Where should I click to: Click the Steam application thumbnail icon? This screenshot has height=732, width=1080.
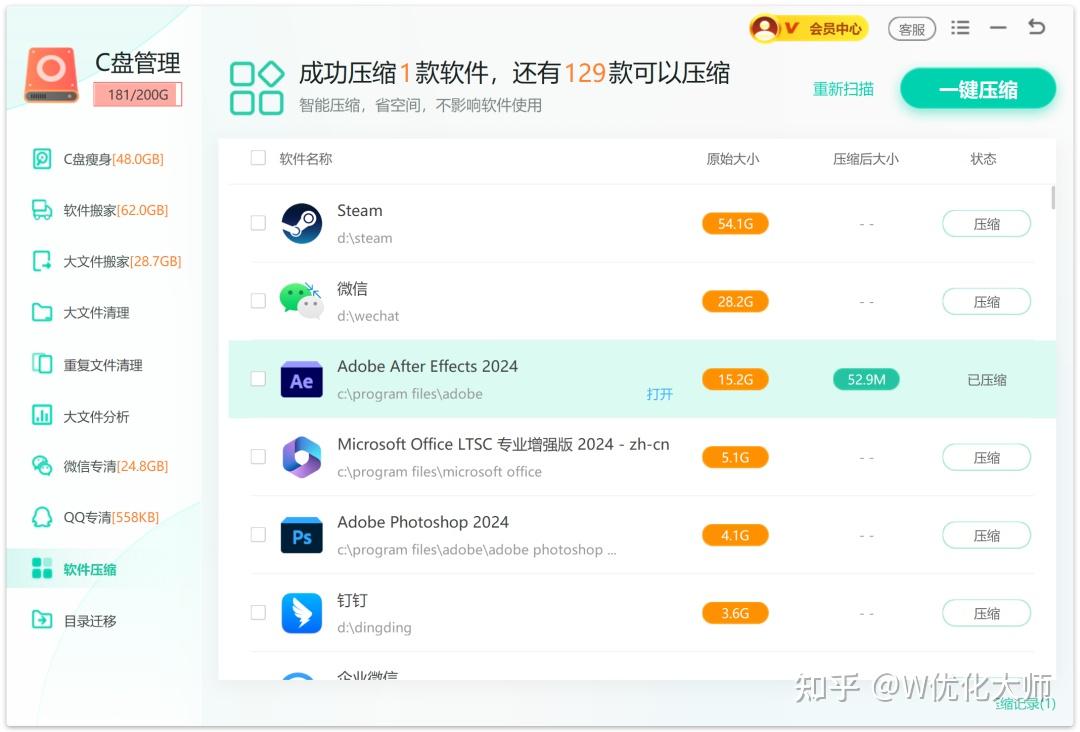pos(302,222)
